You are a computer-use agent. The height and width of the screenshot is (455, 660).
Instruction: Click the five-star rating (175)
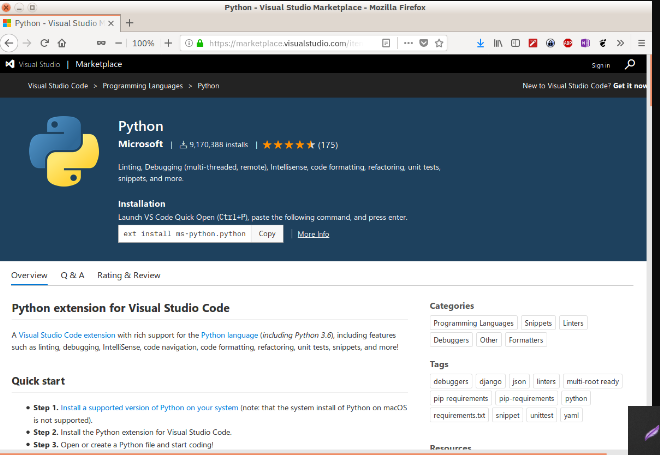click(x=300, y=145)
